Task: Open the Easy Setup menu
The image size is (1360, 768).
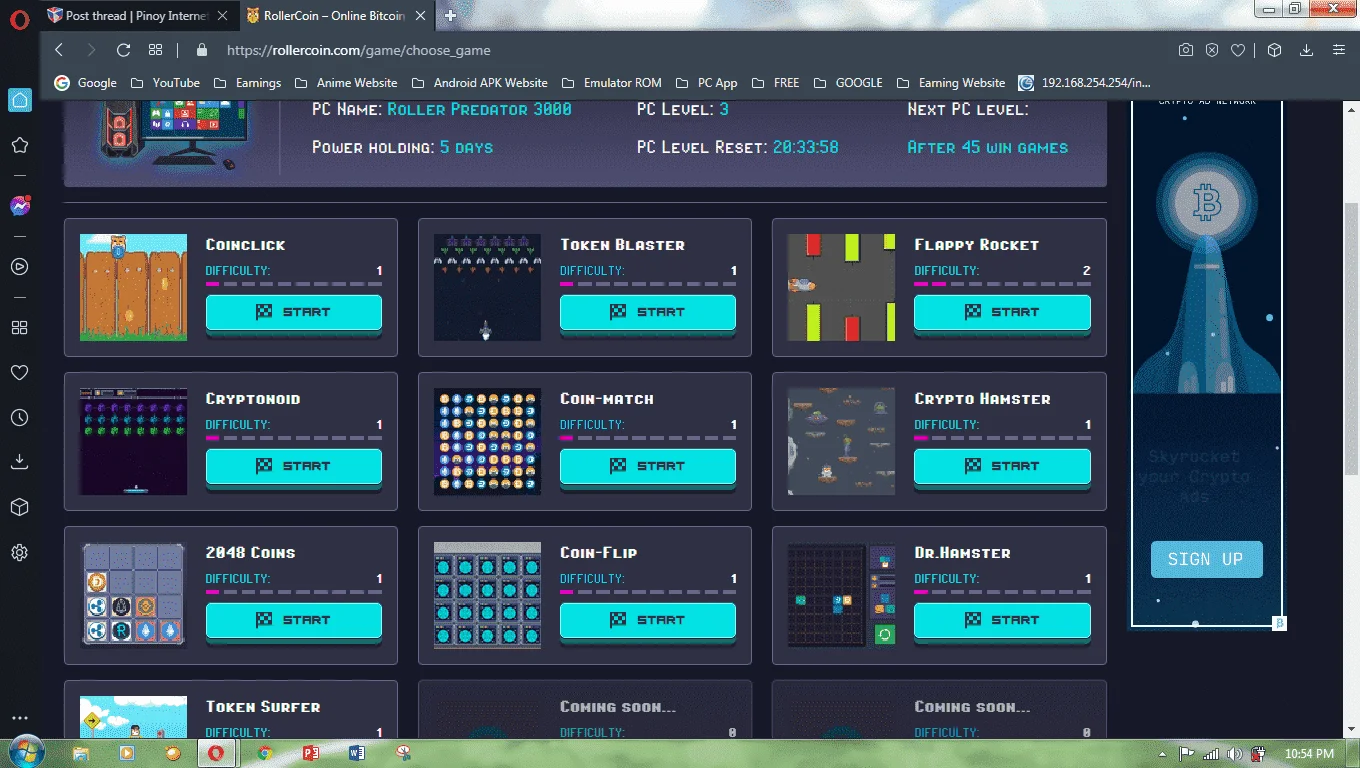Action: point(1339,50)
